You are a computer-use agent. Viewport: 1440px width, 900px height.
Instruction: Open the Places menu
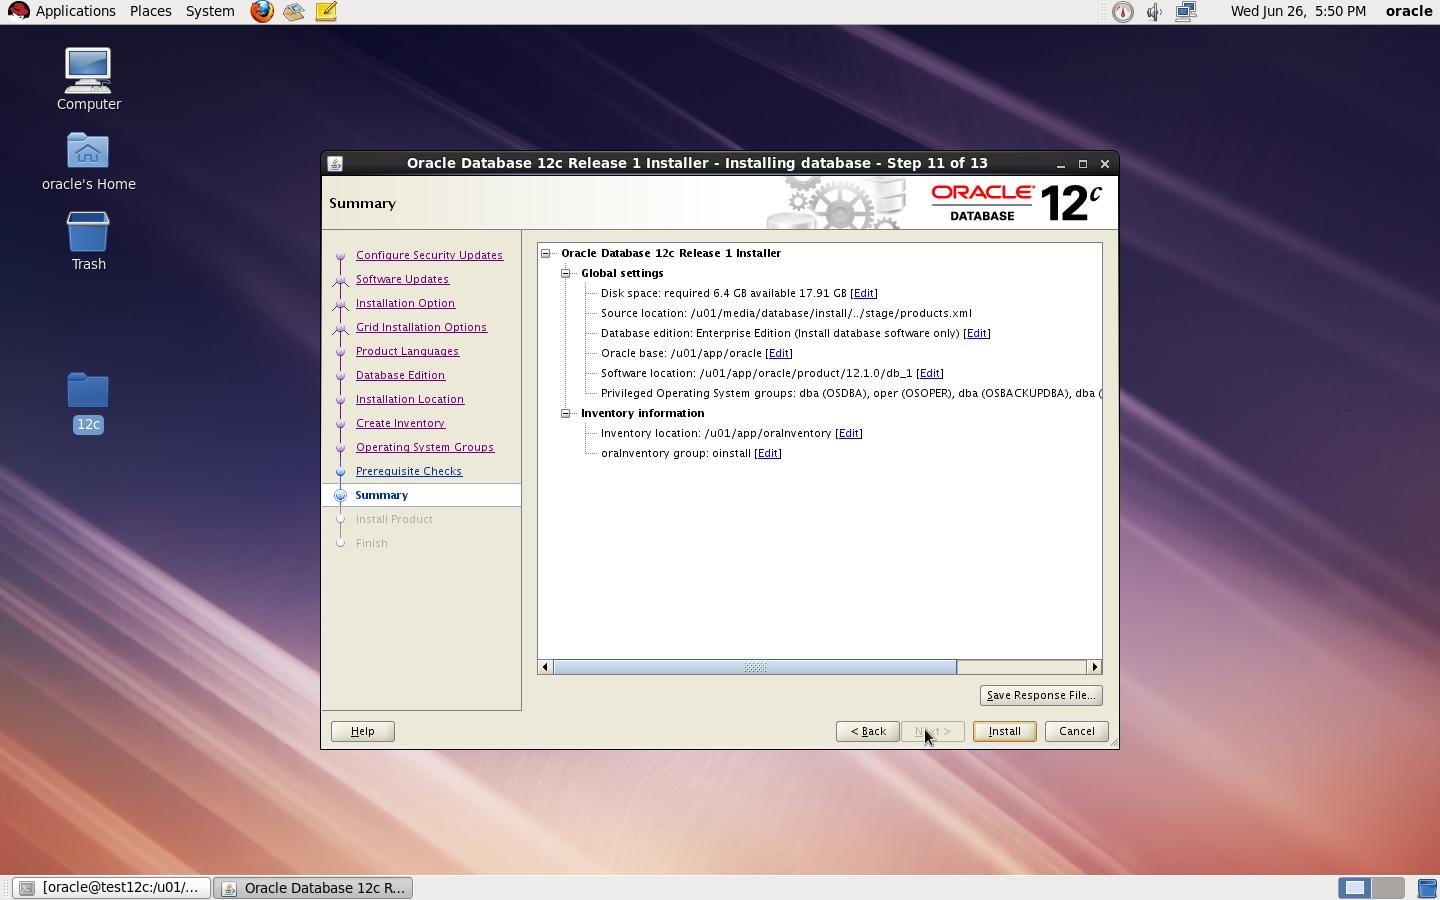click(x=150, y=11)
